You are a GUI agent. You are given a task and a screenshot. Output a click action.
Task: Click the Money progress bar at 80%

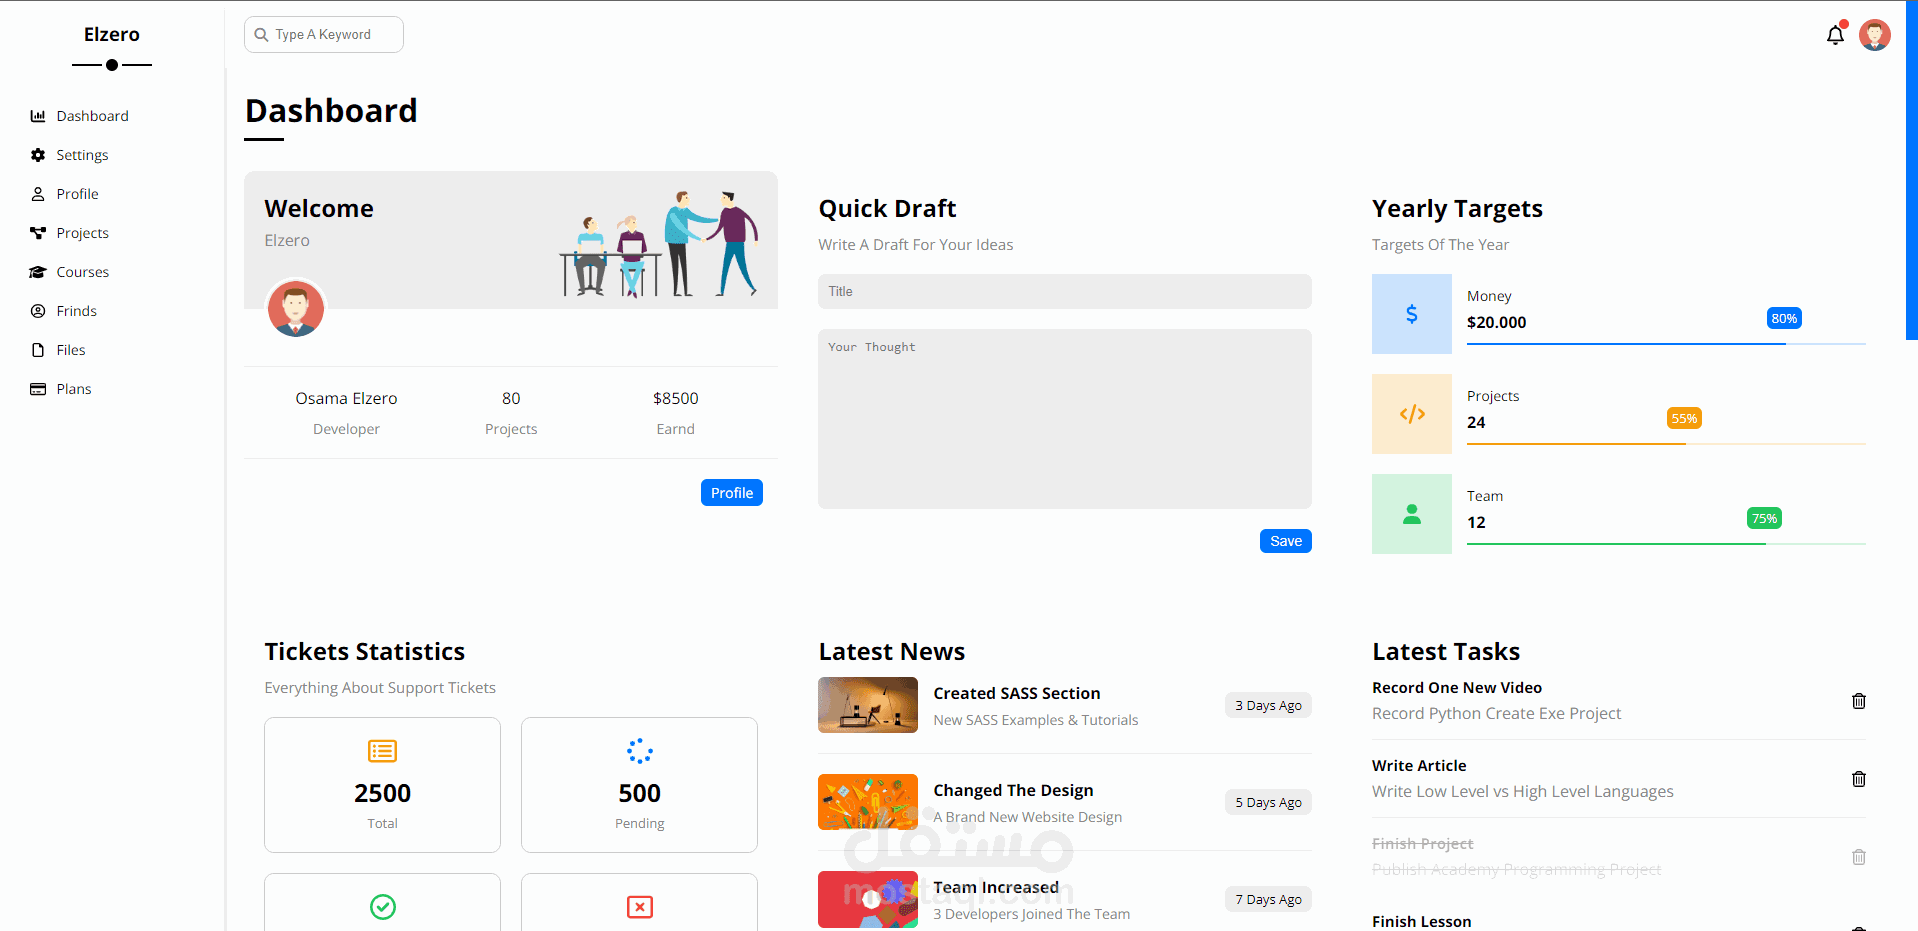point(1666,344)
